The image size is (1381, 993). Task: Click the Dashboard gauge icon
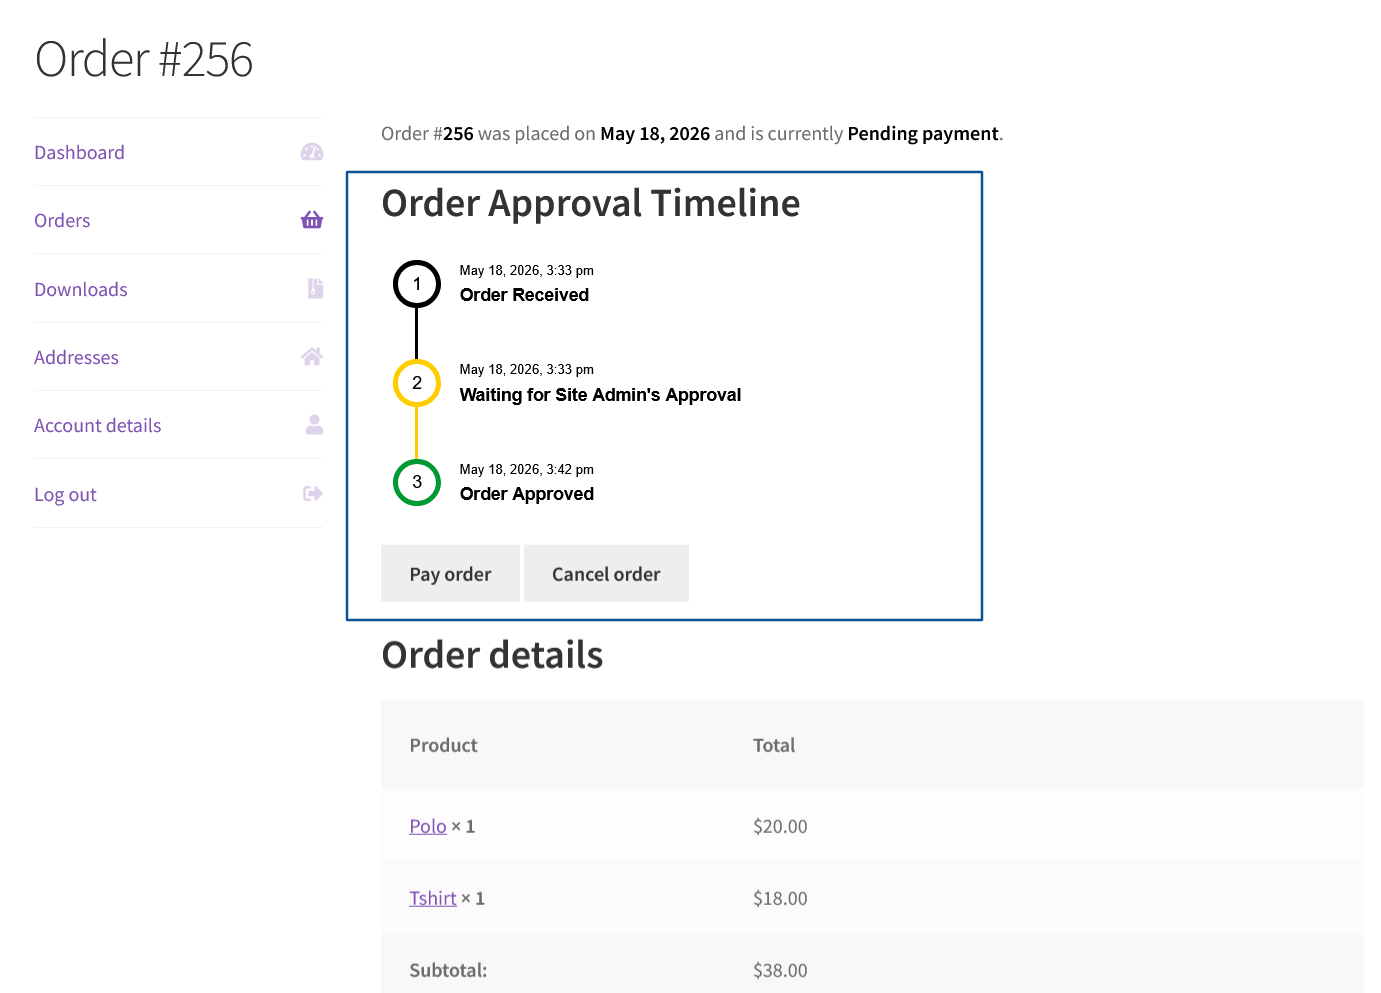[312, 152]
